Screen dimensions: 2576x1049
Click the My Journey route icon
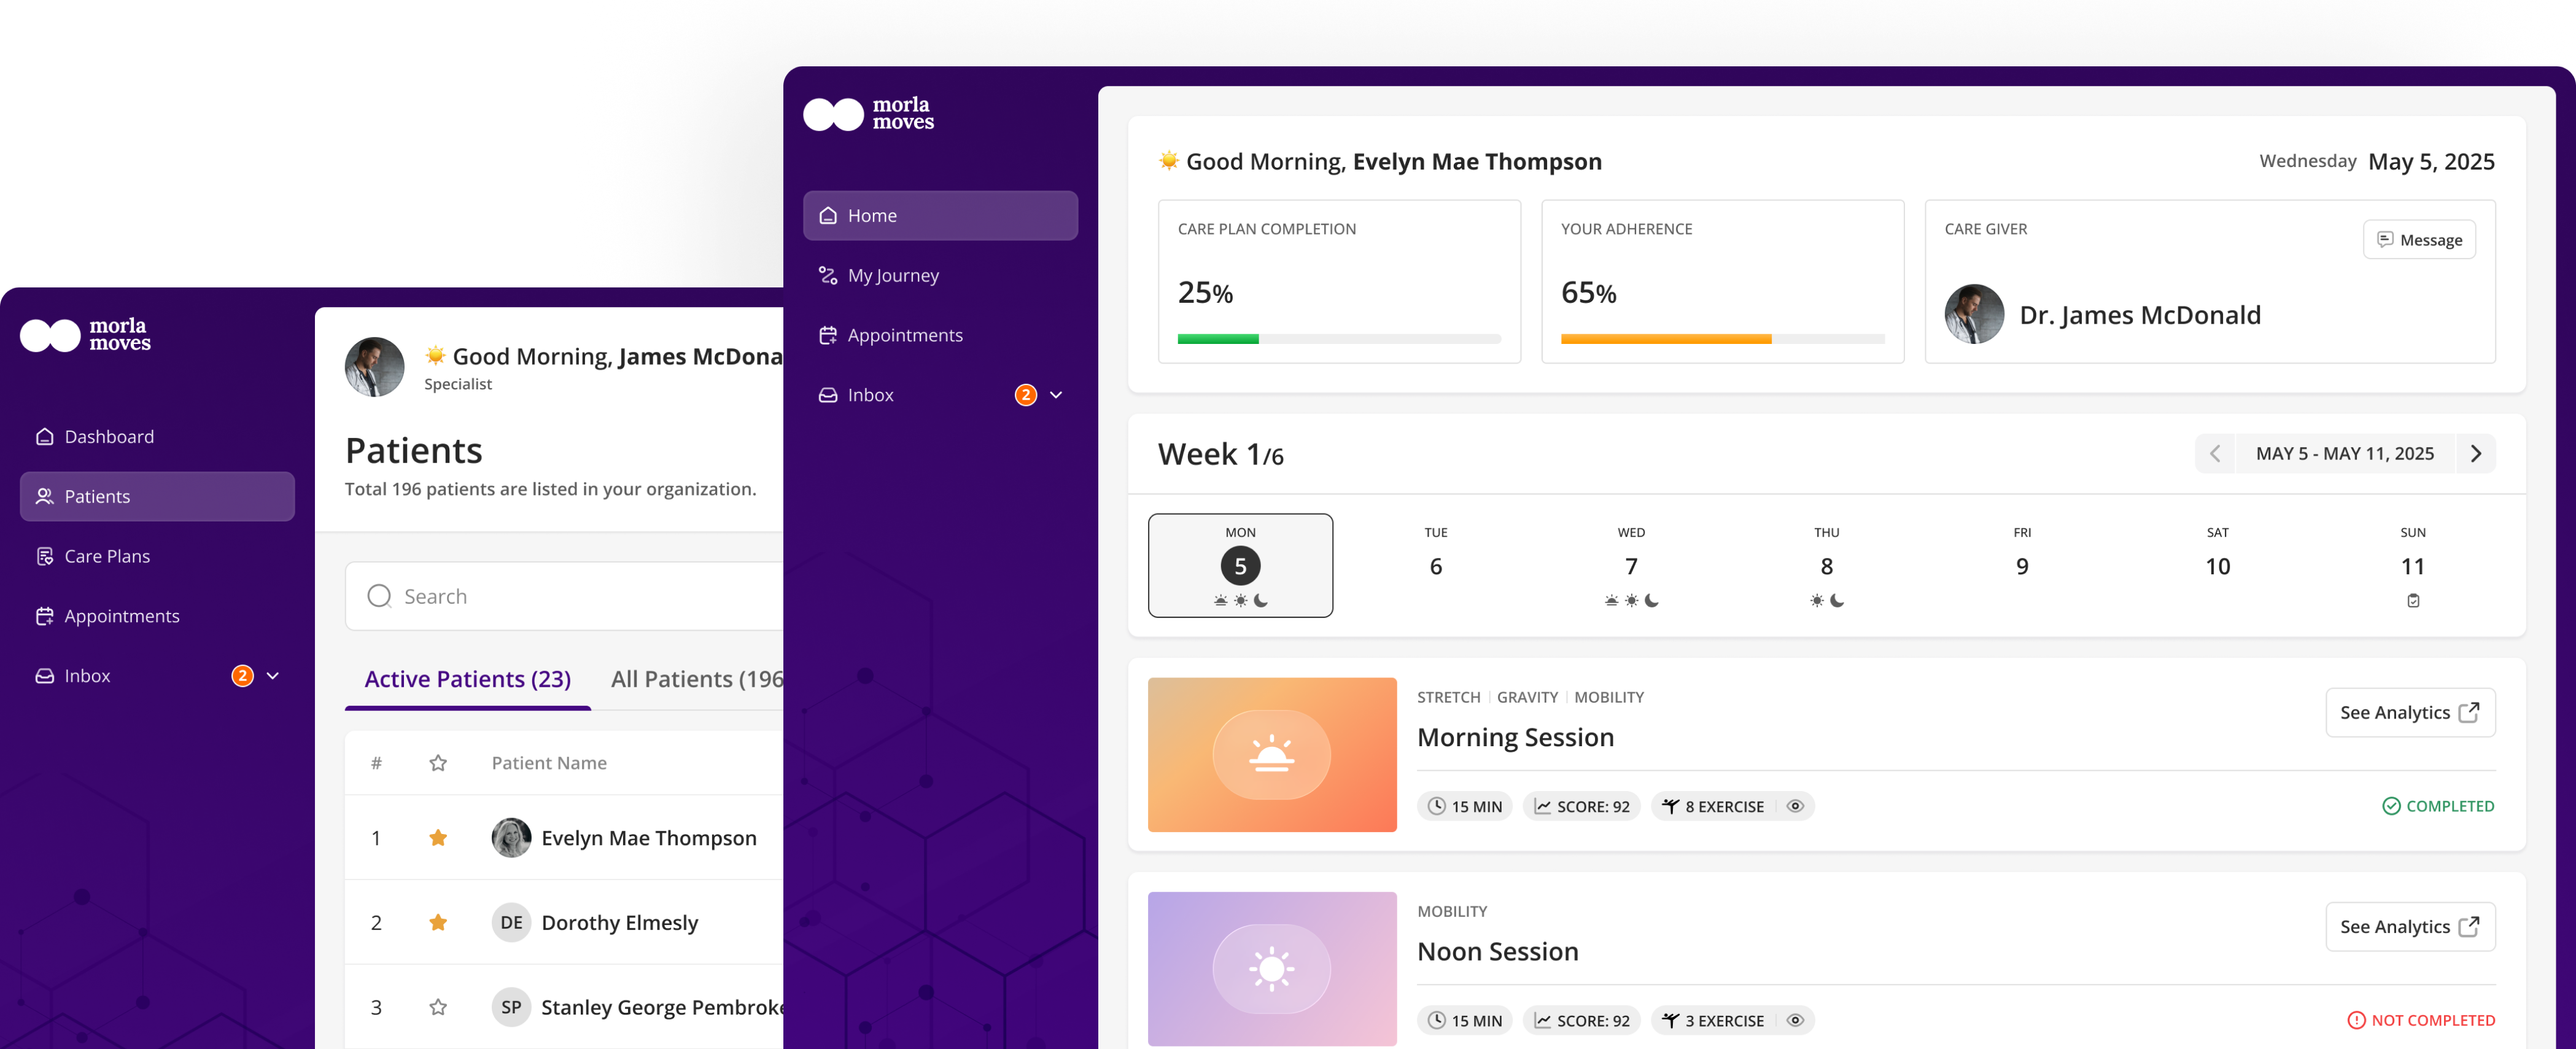[x=827, y=275]
